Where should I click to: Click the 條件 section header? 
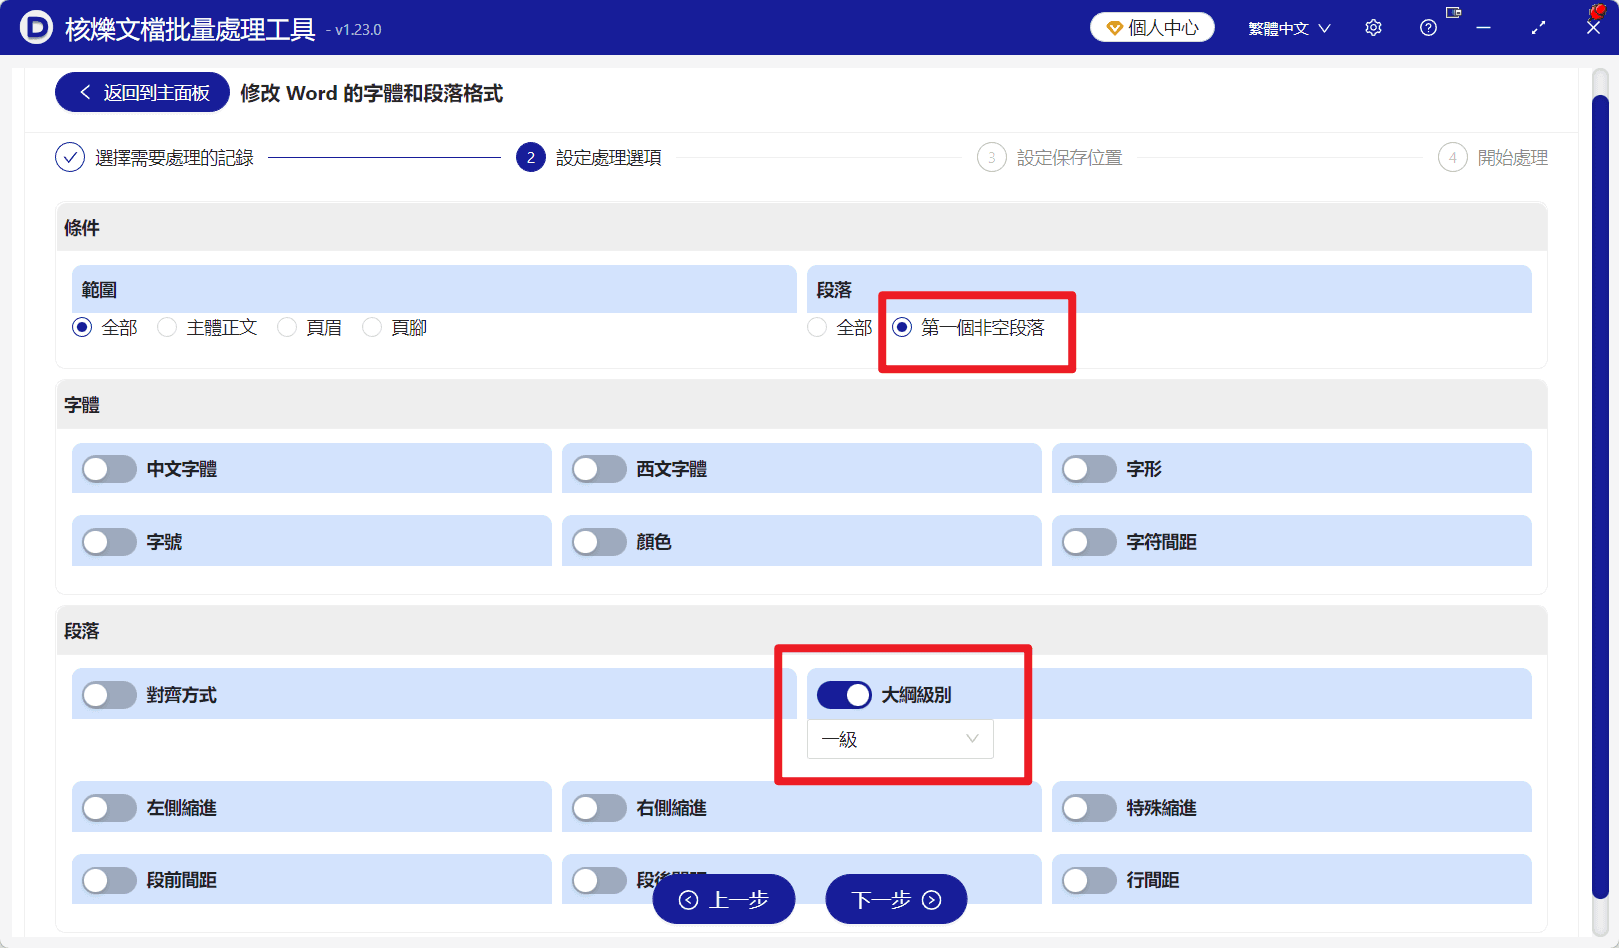(801, 228)
